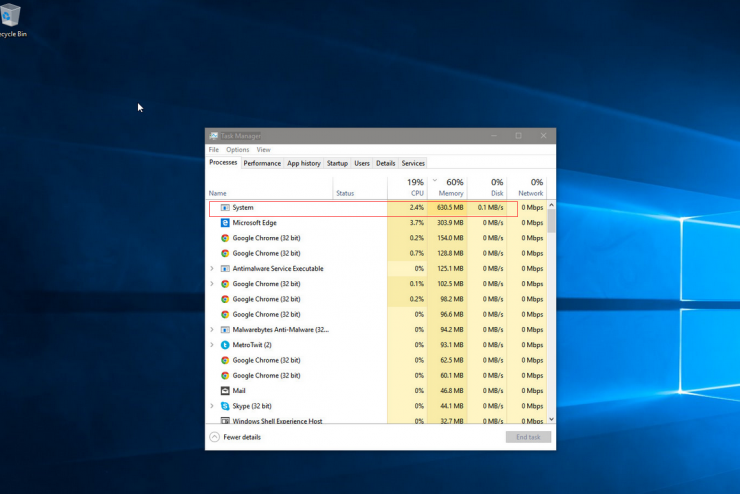Click the process list scrollbar down arrow
This screenshot has width=740, height=494.
(551, 419)
